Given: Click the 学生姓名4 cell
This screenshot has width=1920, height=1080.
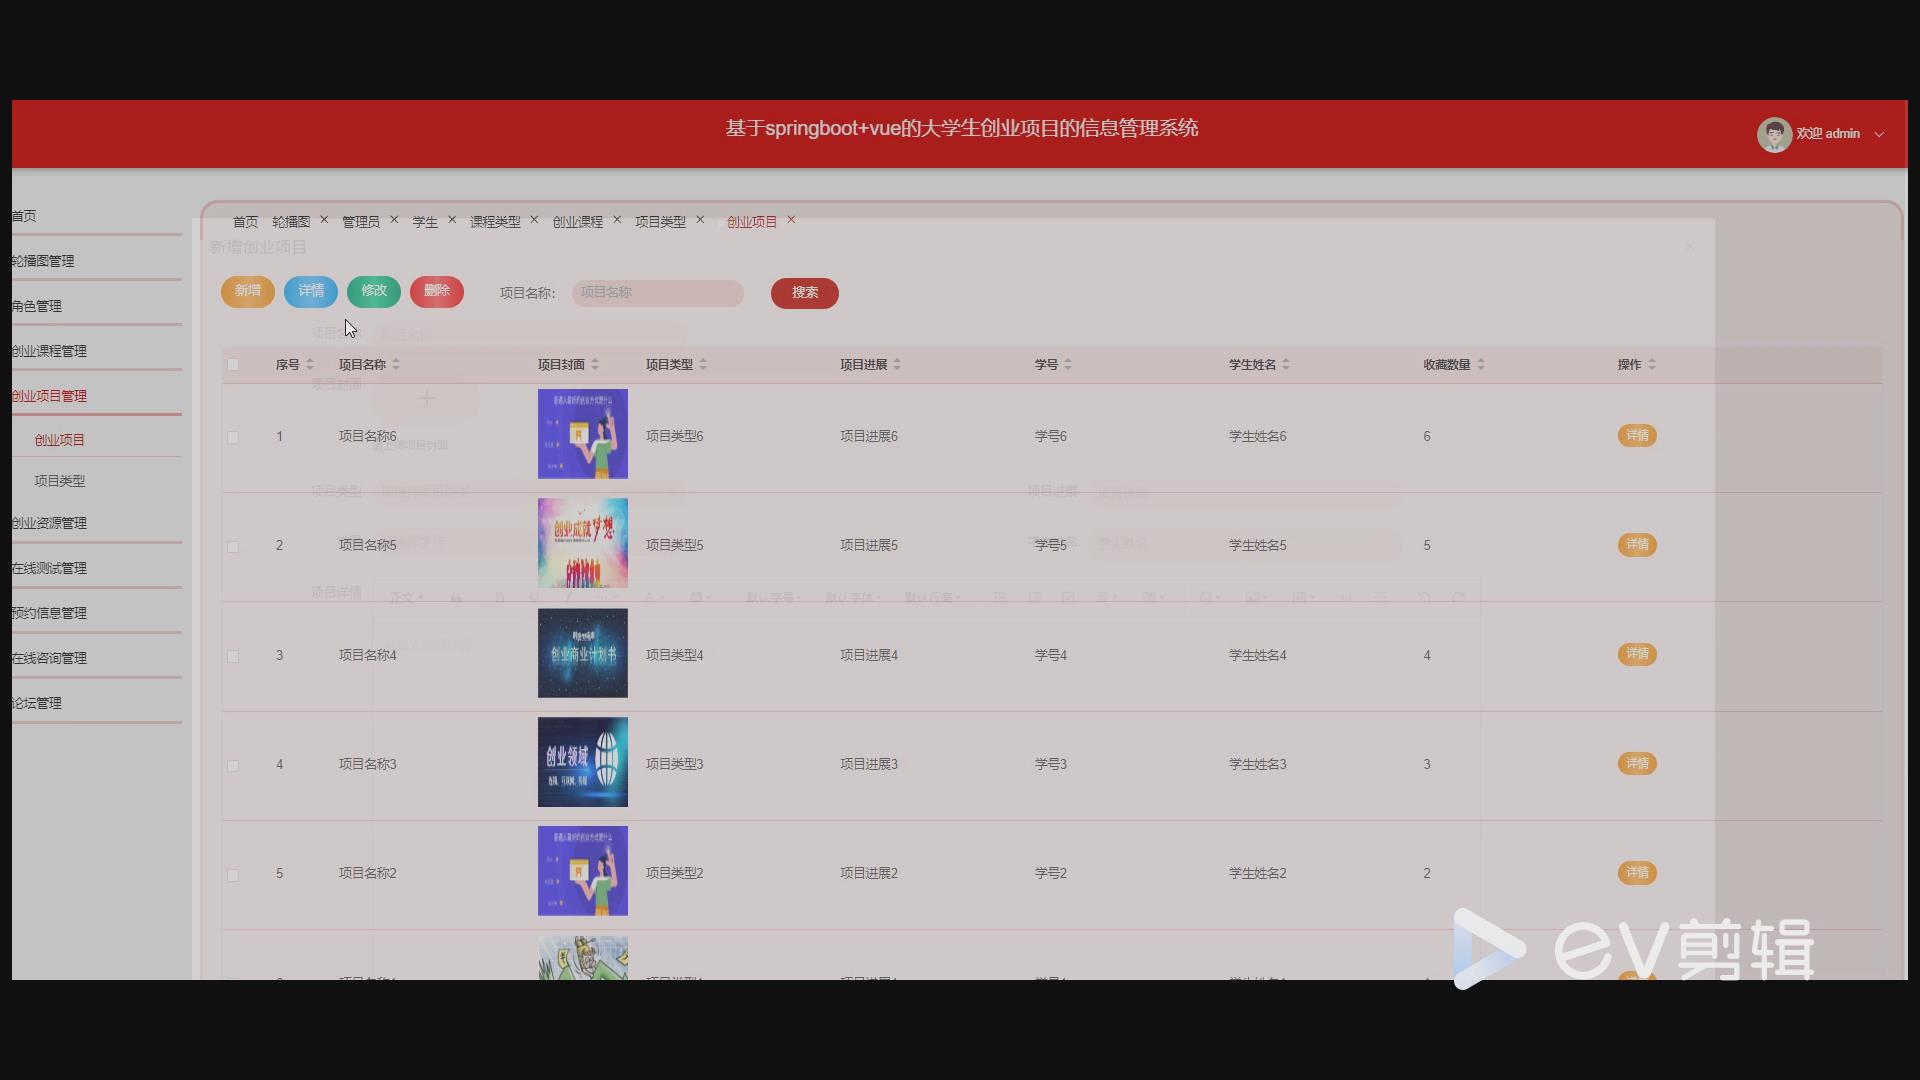Looking at the screenshot, I should pyautogui.click(x=1258, y=656).
